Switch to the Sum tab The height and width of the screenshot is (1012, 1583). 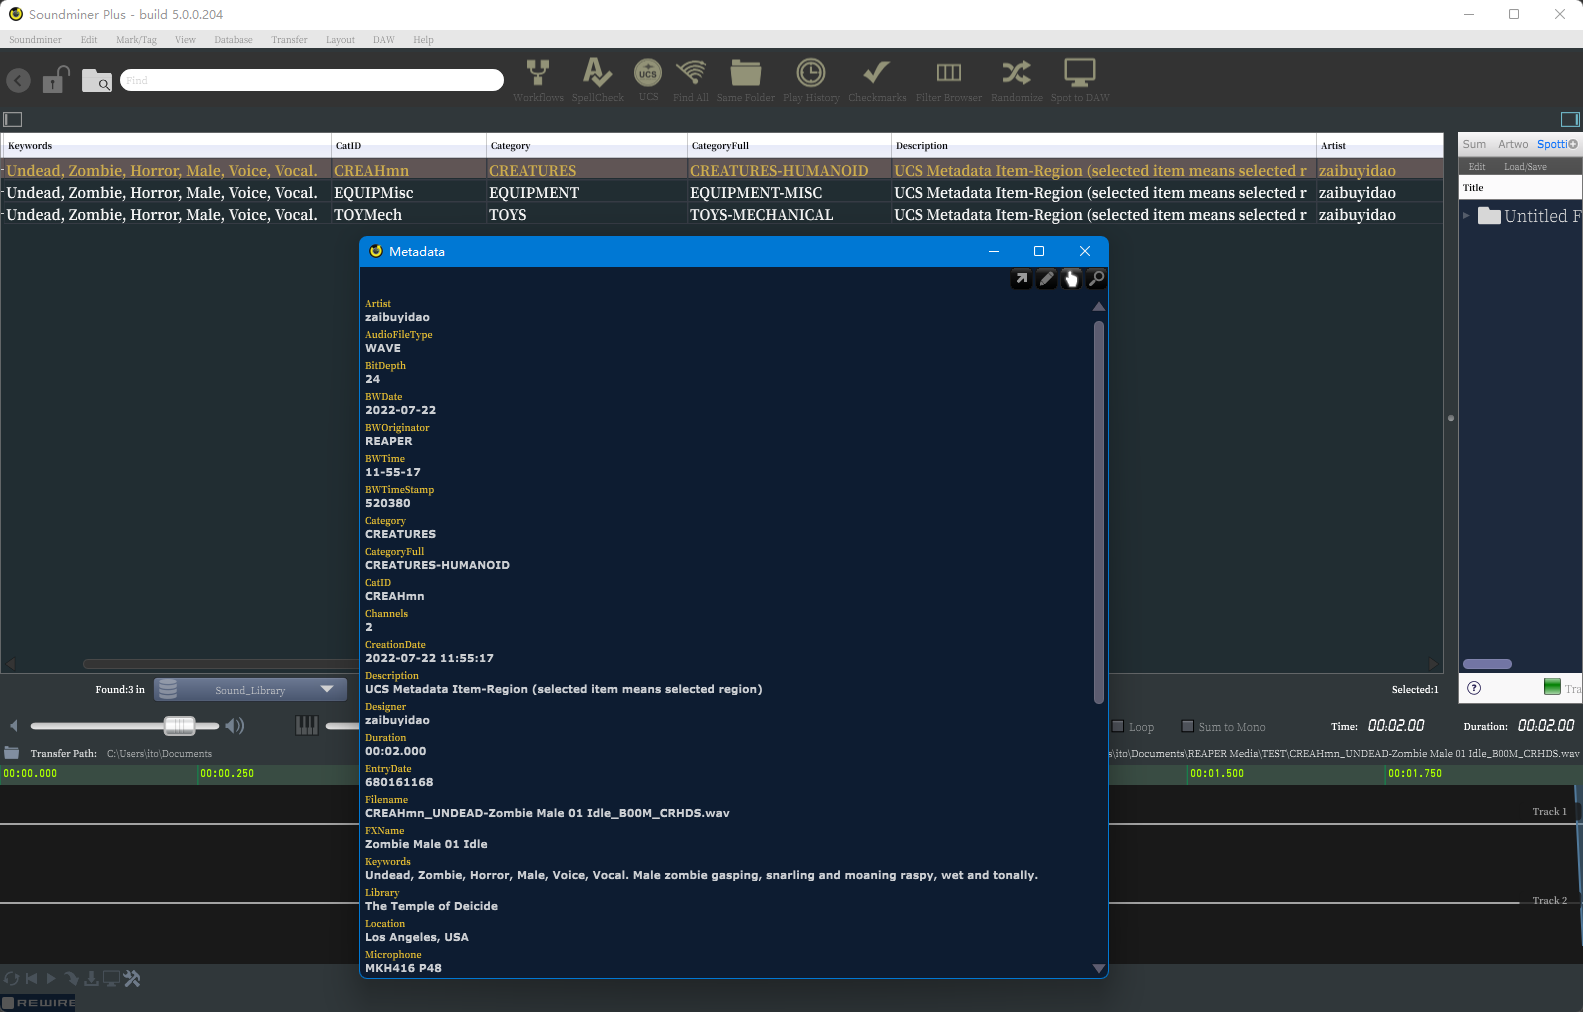(x=1474, y=144)
